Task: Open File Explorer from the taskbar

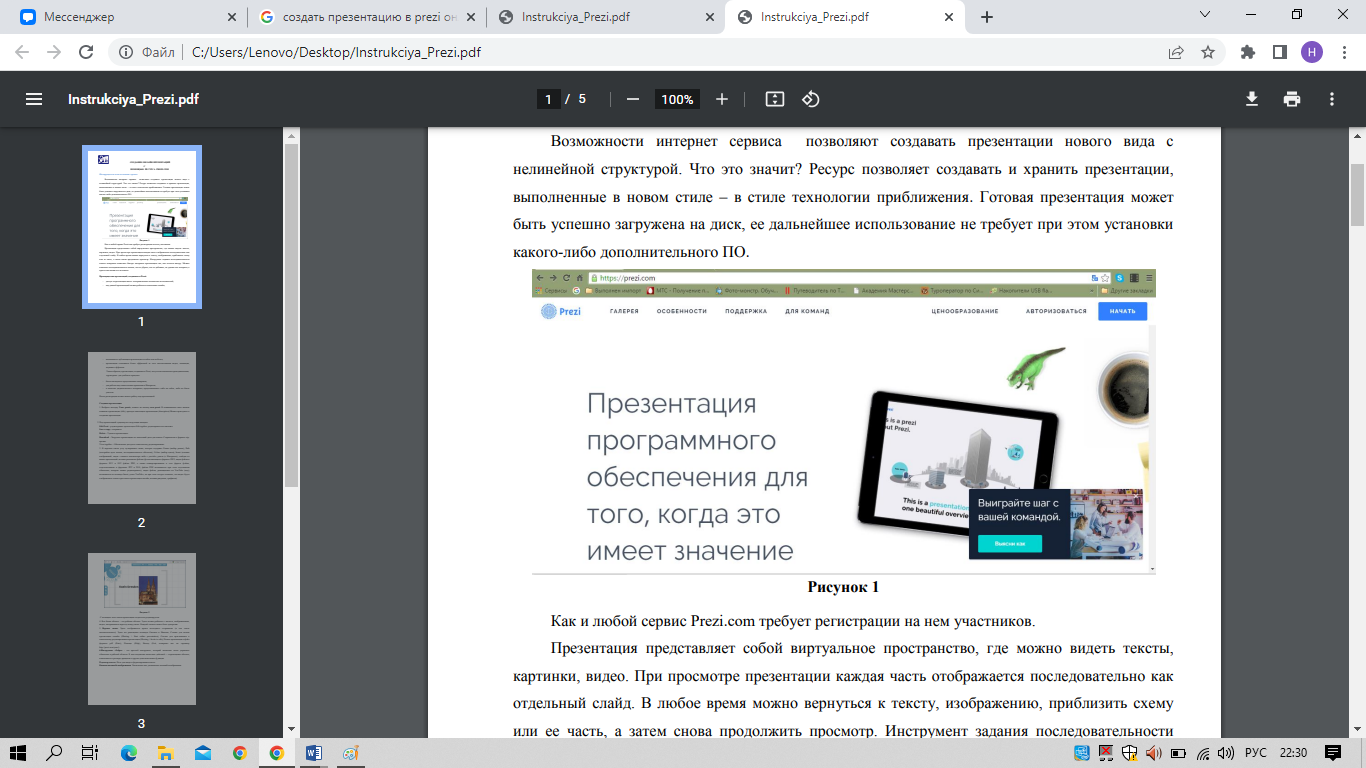Action: (166, 753)
